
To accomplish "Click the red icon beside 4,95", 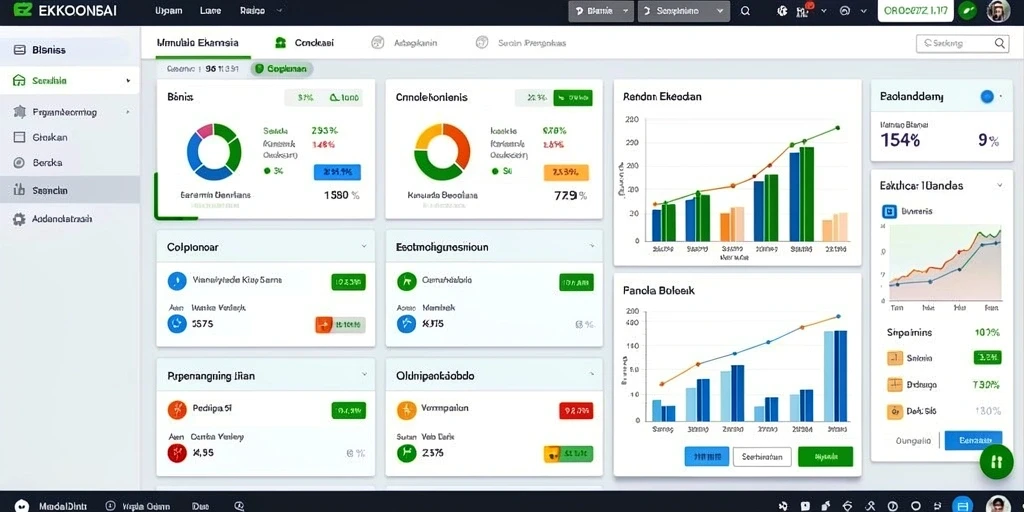I will pyautogui.click(x=177, y=453).
